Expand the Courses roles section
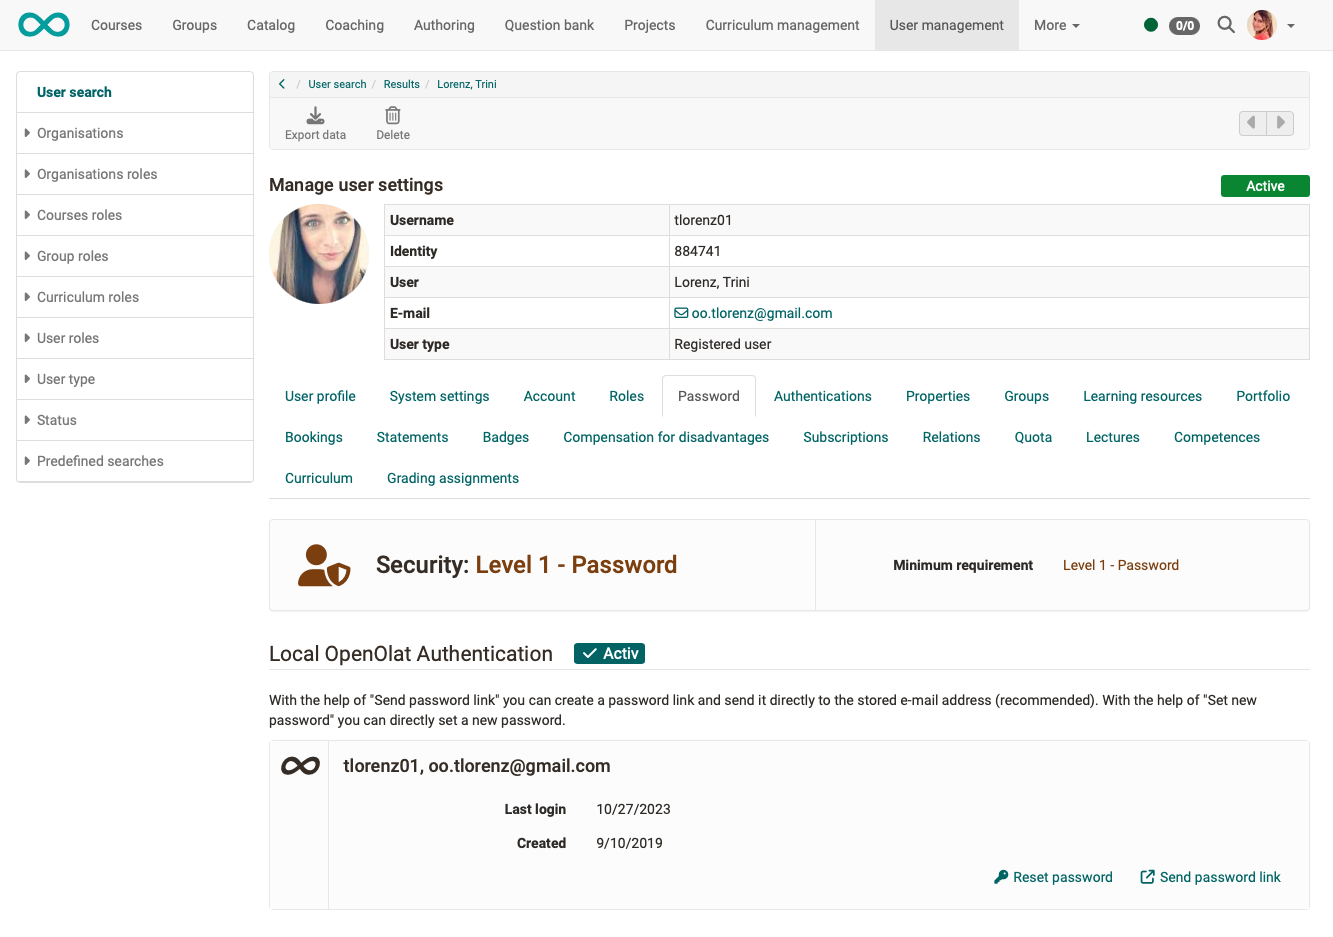Viewport: 1333px width, 937px height. pyautogui.click(x=79, y=215)
